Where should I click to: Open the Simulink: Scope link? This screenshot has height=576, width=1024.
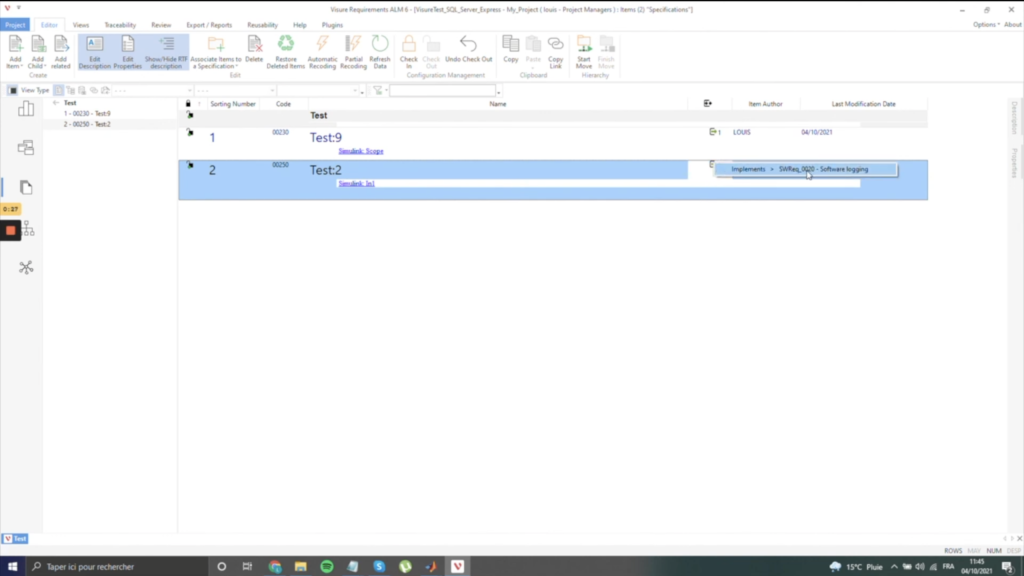[361, 151]
